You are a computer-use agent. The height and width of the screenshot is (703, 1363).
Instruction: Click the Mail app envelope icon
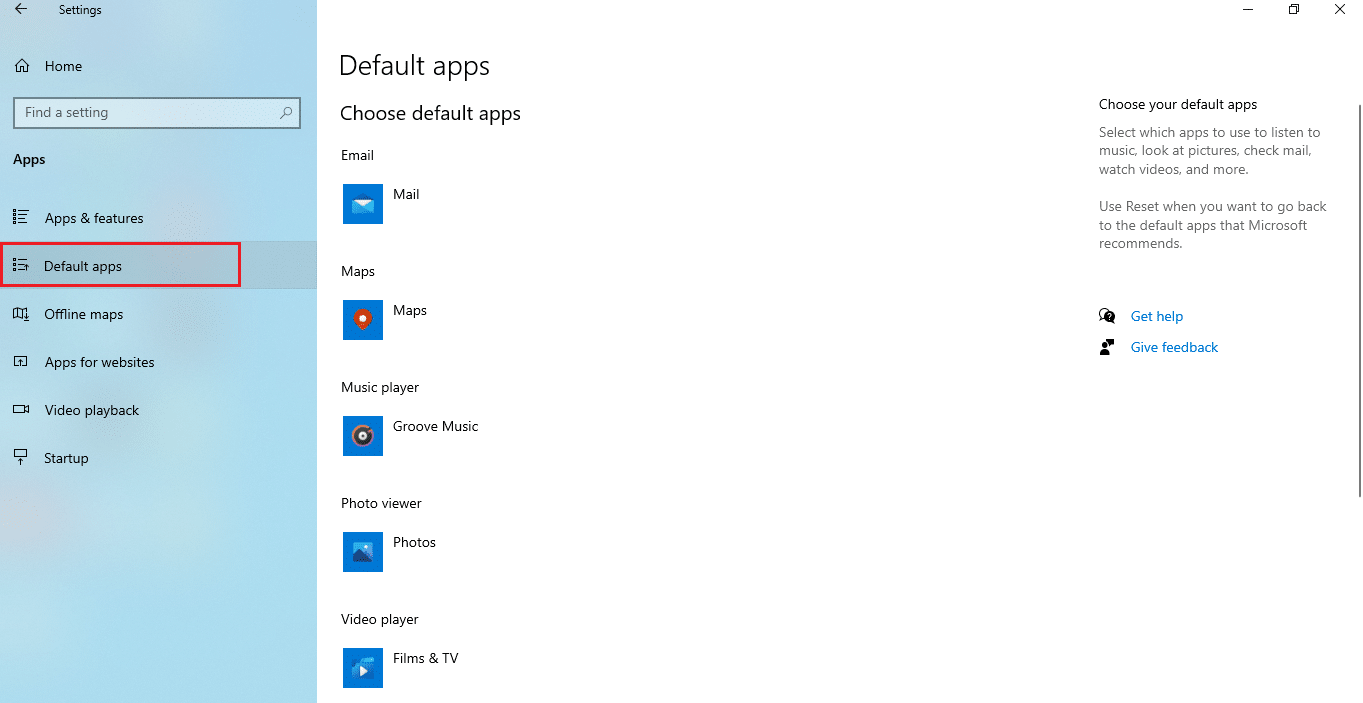363,204
